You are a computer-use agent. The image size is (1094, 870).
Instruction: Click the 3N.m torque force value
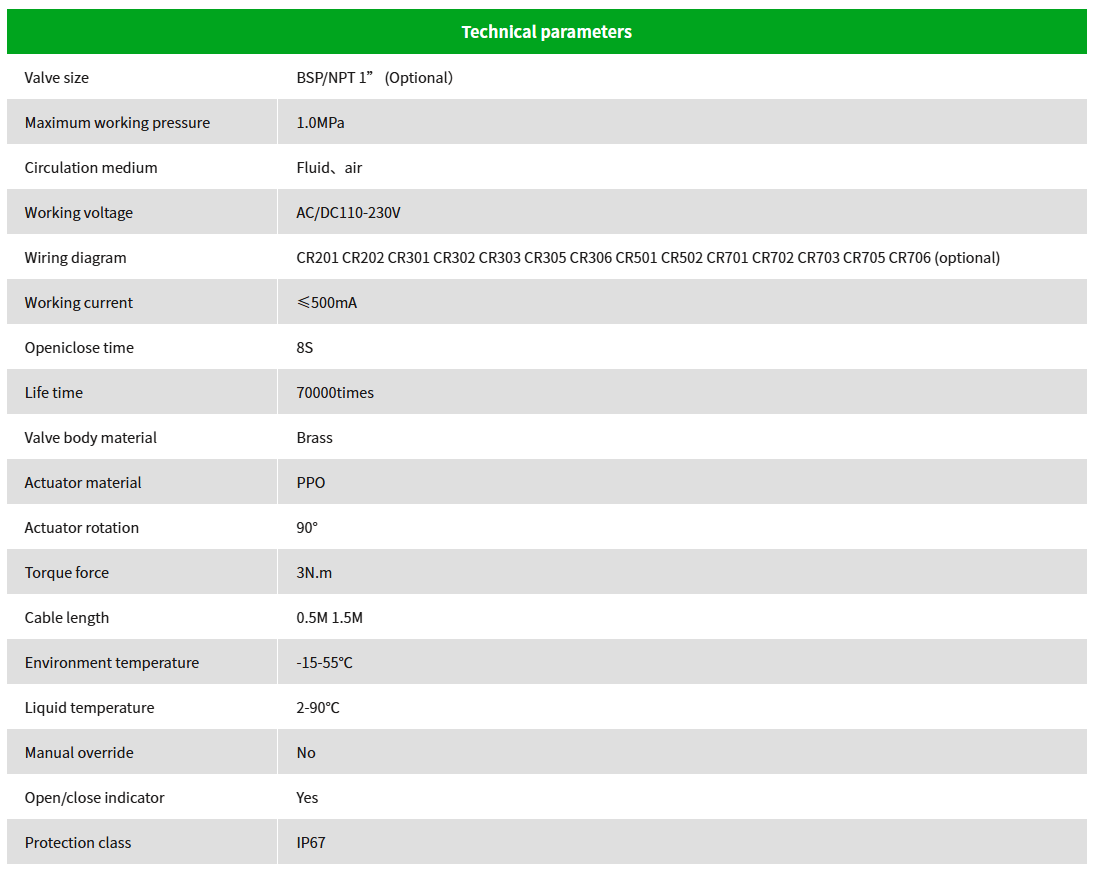tap(314, 573)
